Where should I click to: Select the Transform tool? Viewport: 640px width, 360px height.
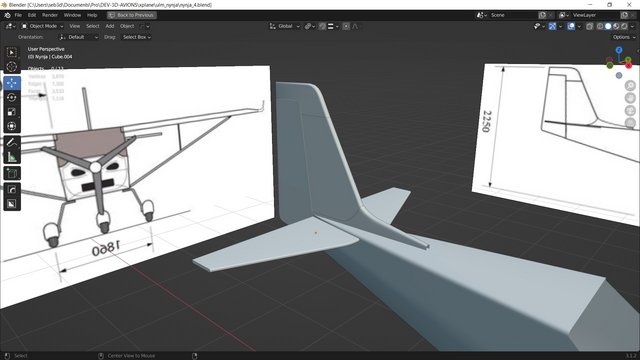click(12, 126)
